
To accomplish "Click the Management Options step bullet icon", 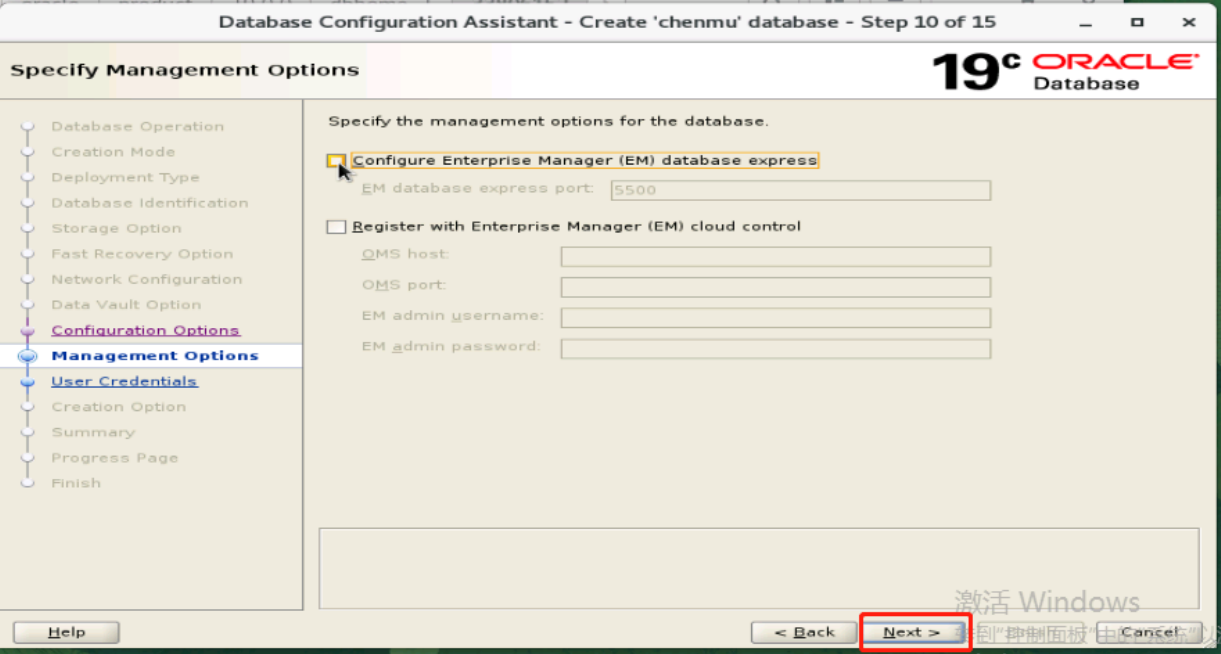I will click(x=28, y=356).
